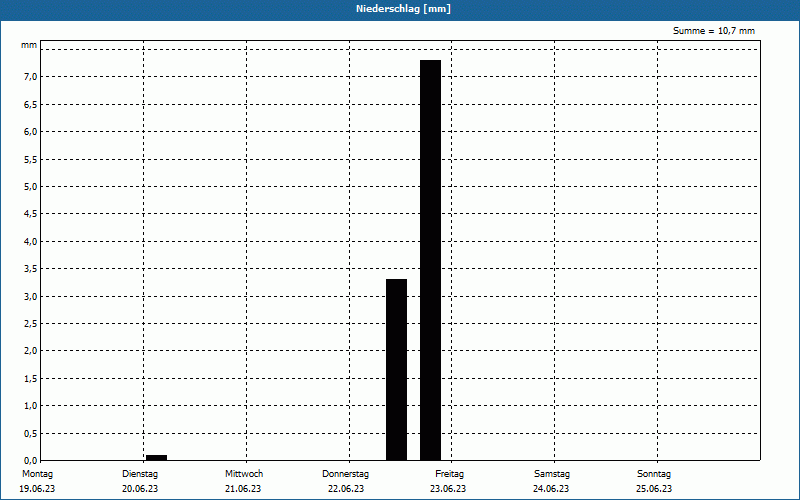Click the 6,5 y-axis value
This screenshot has height=500, width=800.
pos(31,104)
